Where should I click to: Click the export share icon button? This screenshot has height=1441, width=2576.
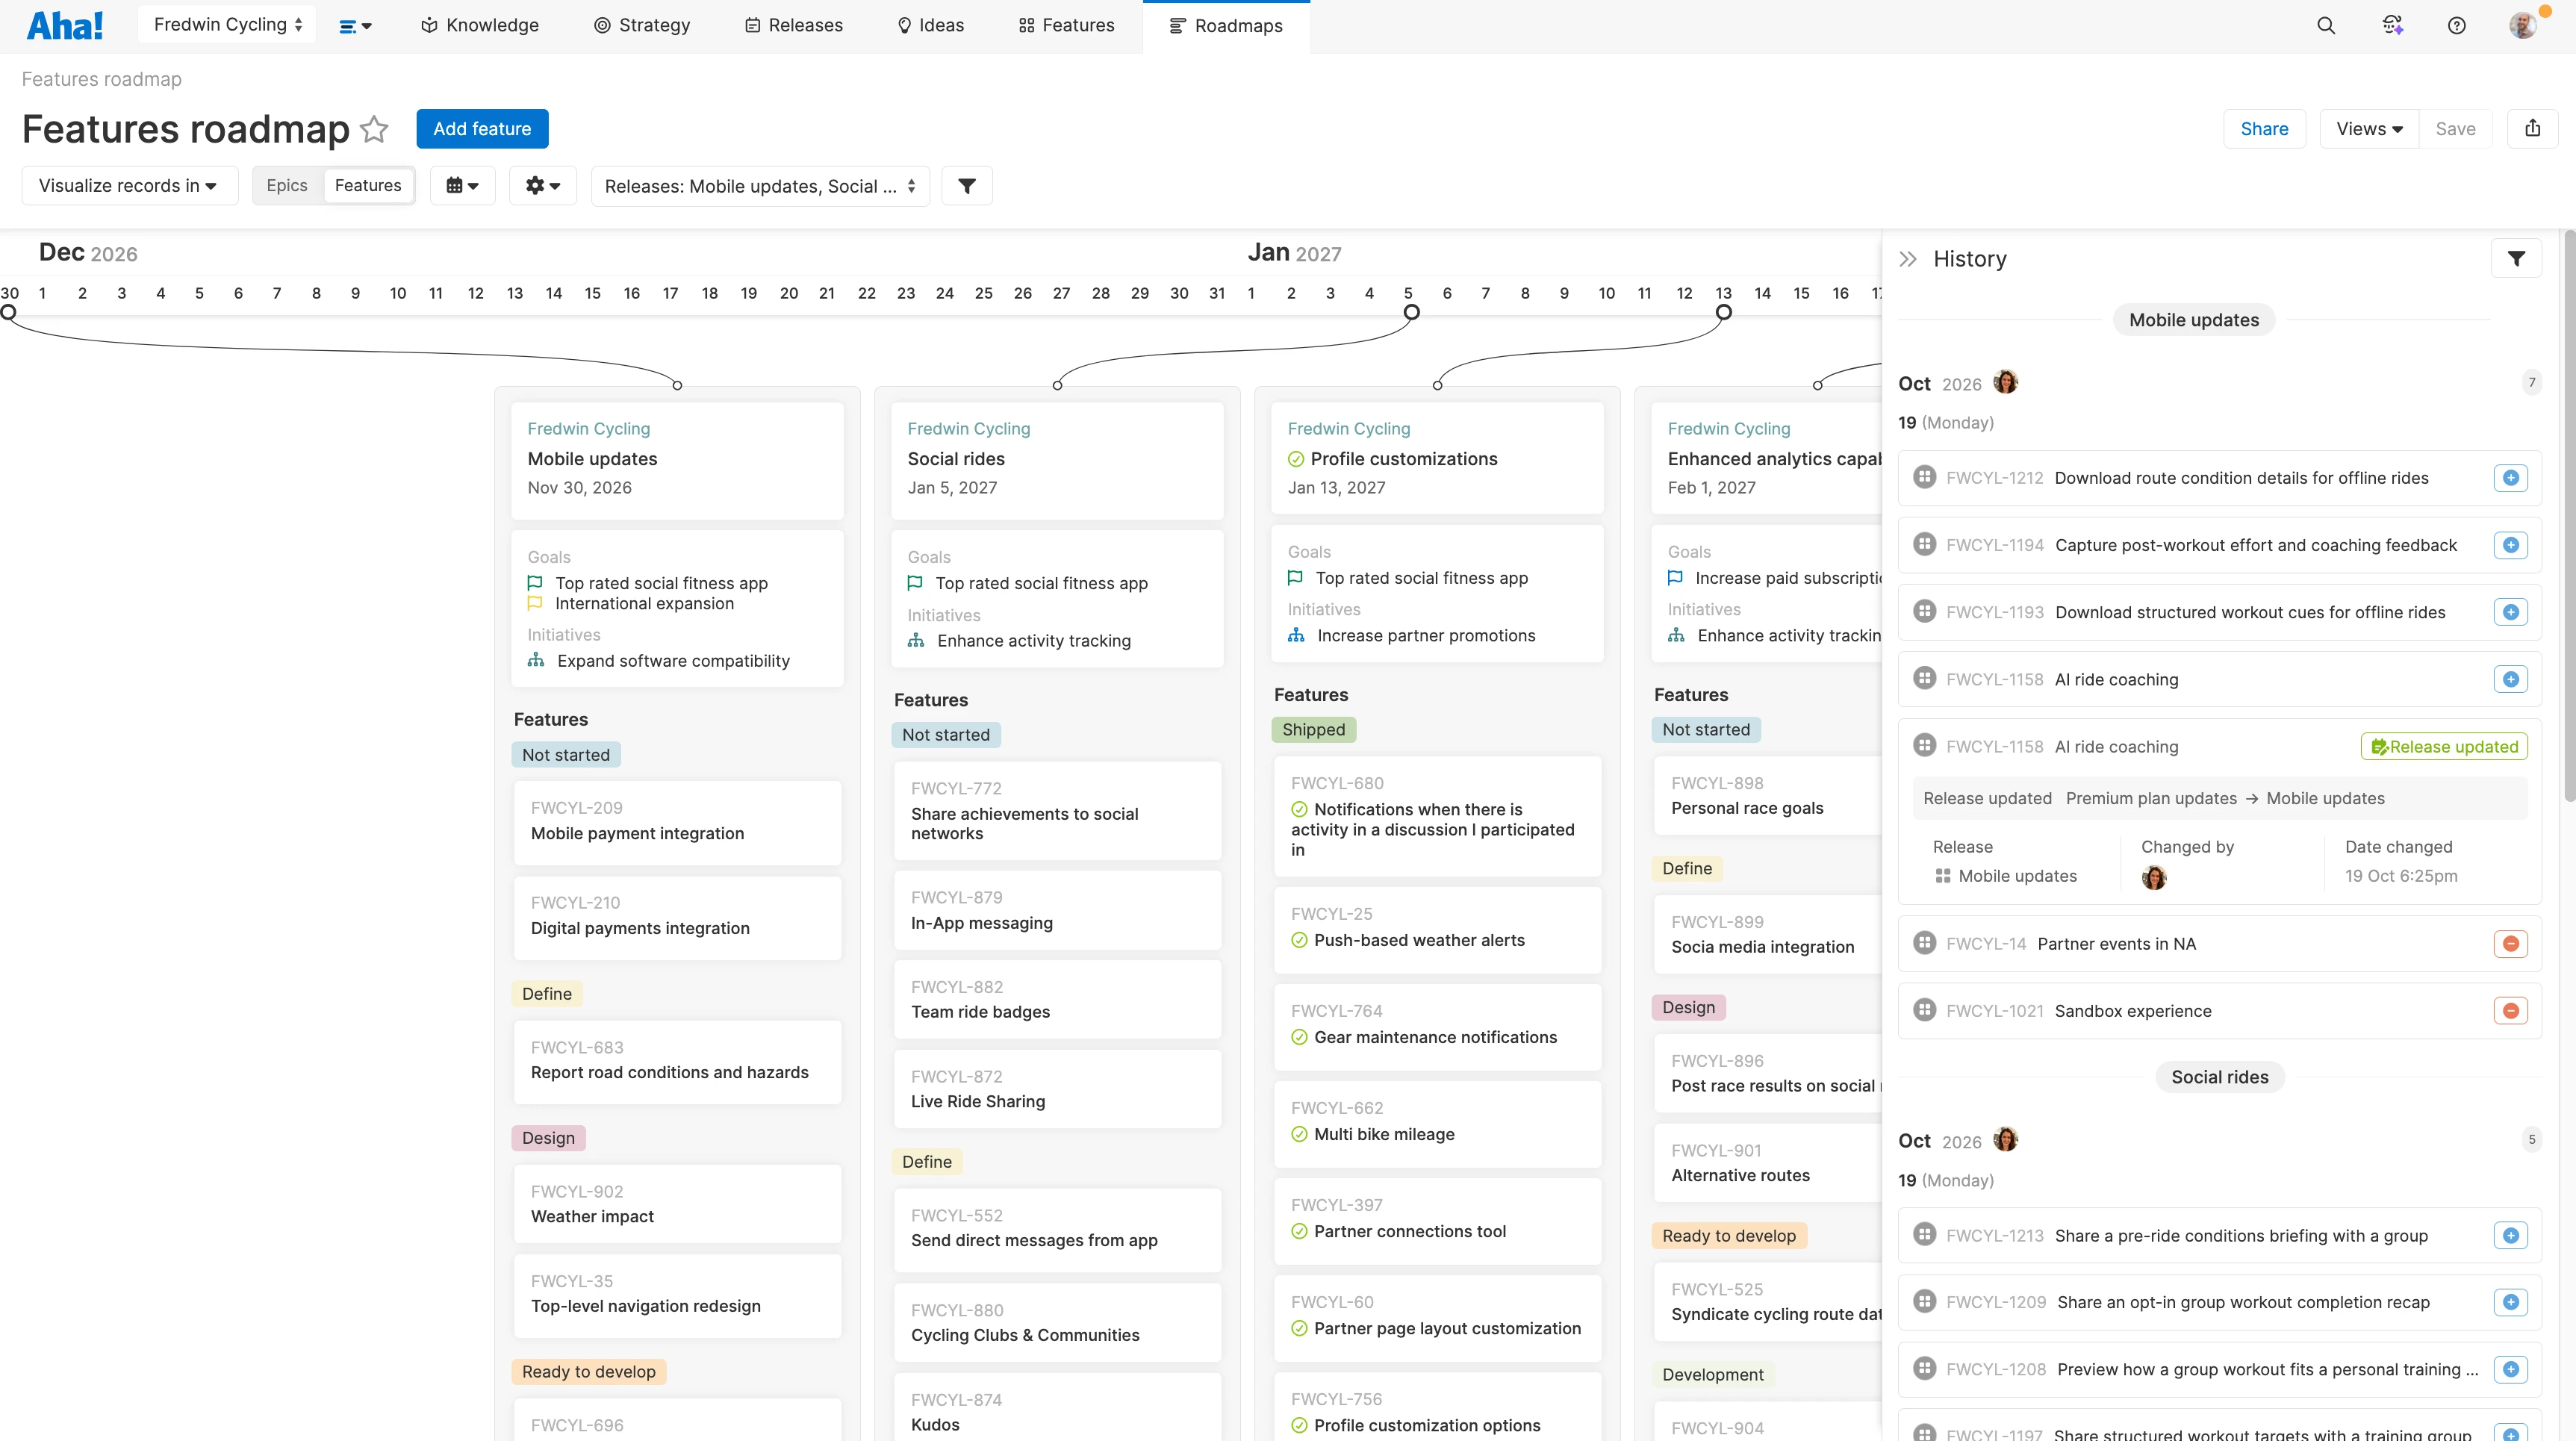2532,128
